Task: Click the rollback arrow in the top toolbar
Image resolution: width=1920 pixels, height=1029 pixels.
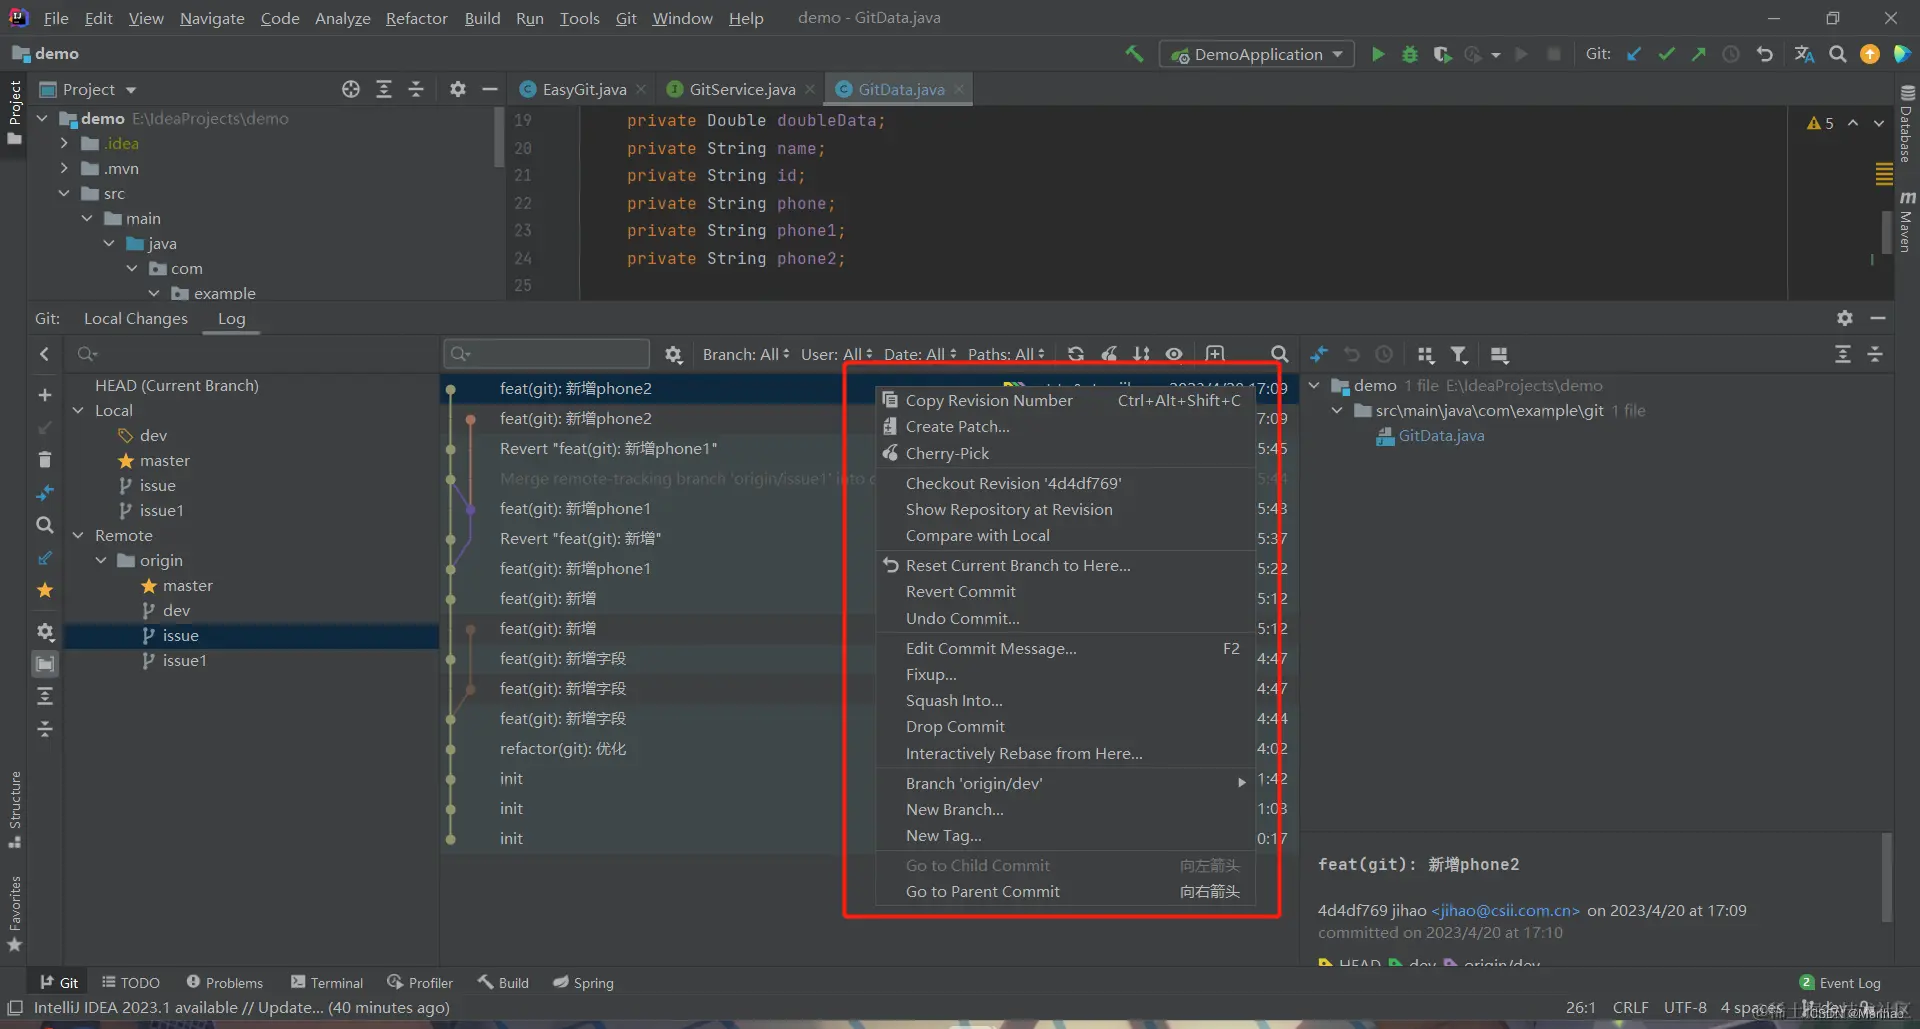Action: 1765,54
